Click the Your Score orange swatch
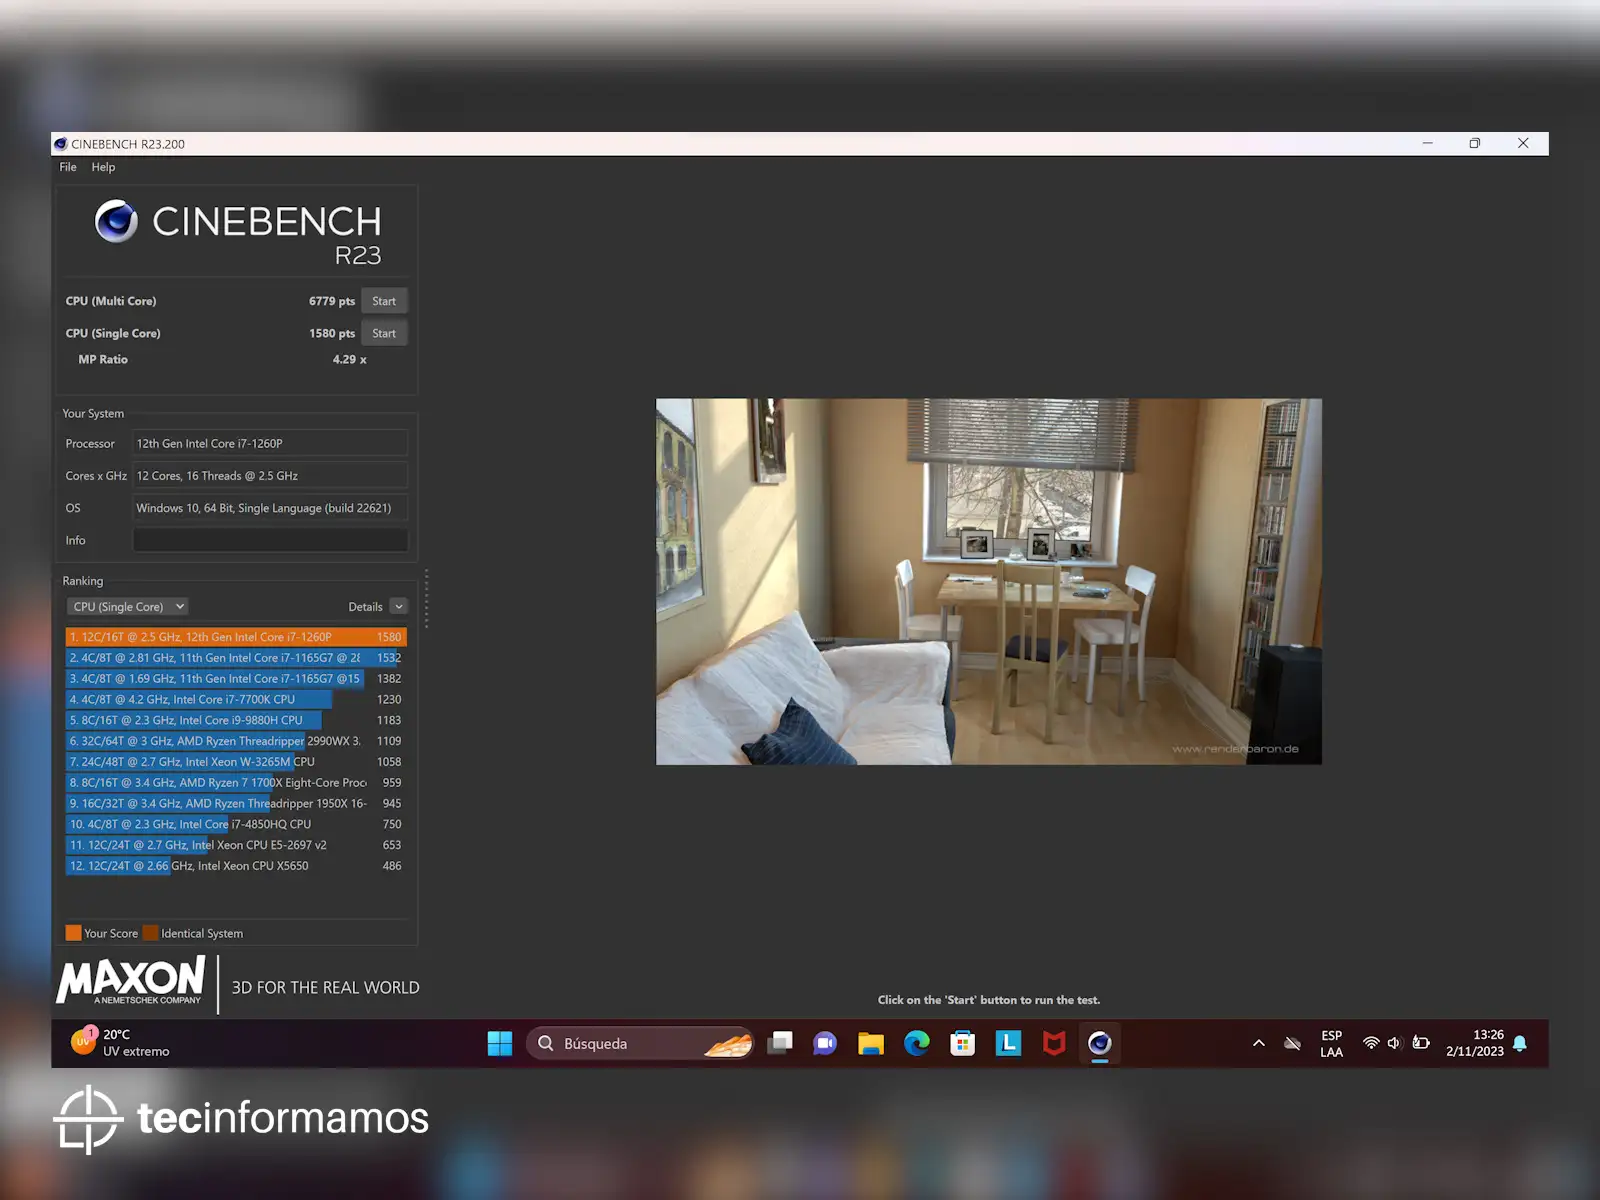1600x1200 pixels. [73, 933]
